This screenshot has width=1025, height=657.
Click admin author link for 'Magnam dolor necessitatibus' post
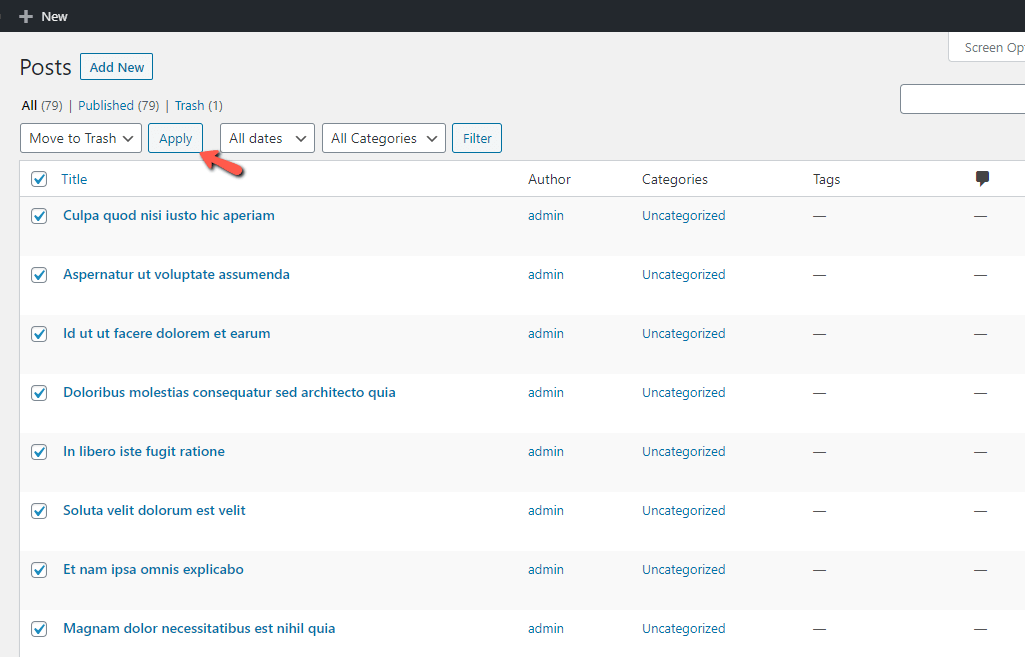coord(546,628)
